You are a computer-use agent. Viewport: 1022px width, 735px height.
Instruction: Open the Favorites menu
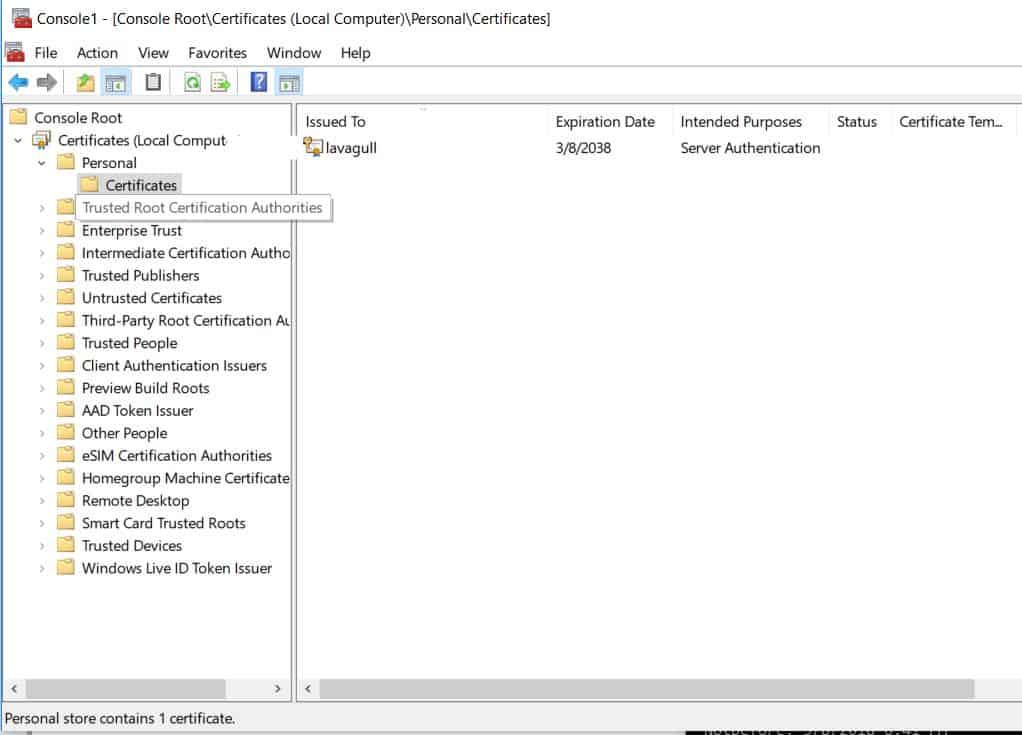(217, 53)
